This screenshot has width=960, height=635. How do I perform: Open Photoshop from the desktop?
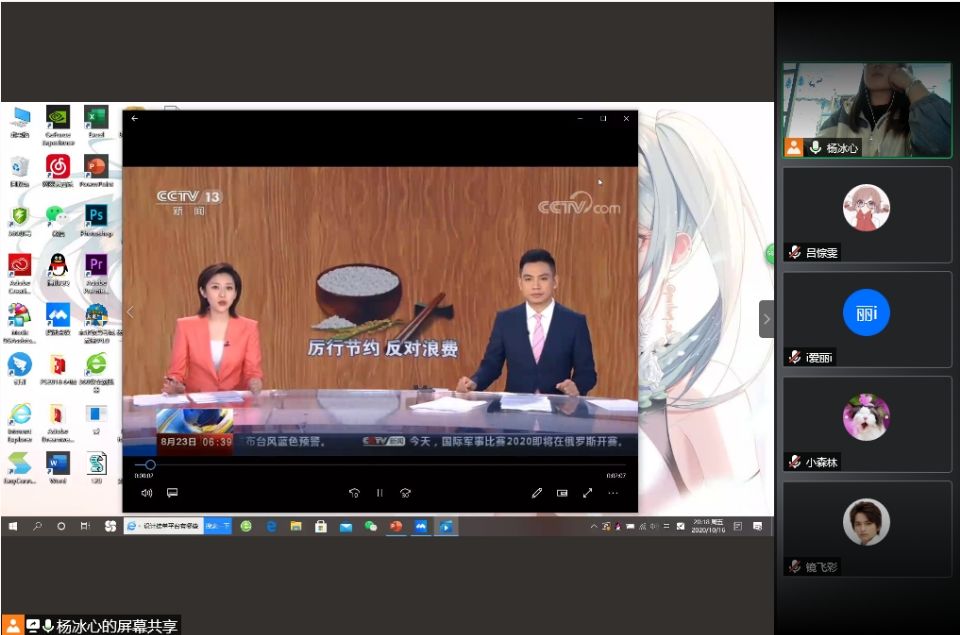pyautogui.click(x=96, y=217)
